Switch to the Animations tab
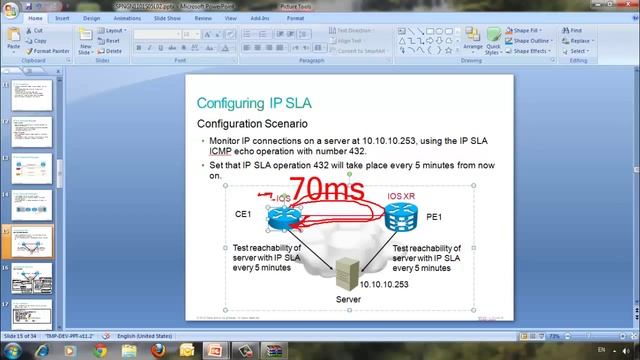640x360 pixels. pyautogui.click(x=127, y=18)
